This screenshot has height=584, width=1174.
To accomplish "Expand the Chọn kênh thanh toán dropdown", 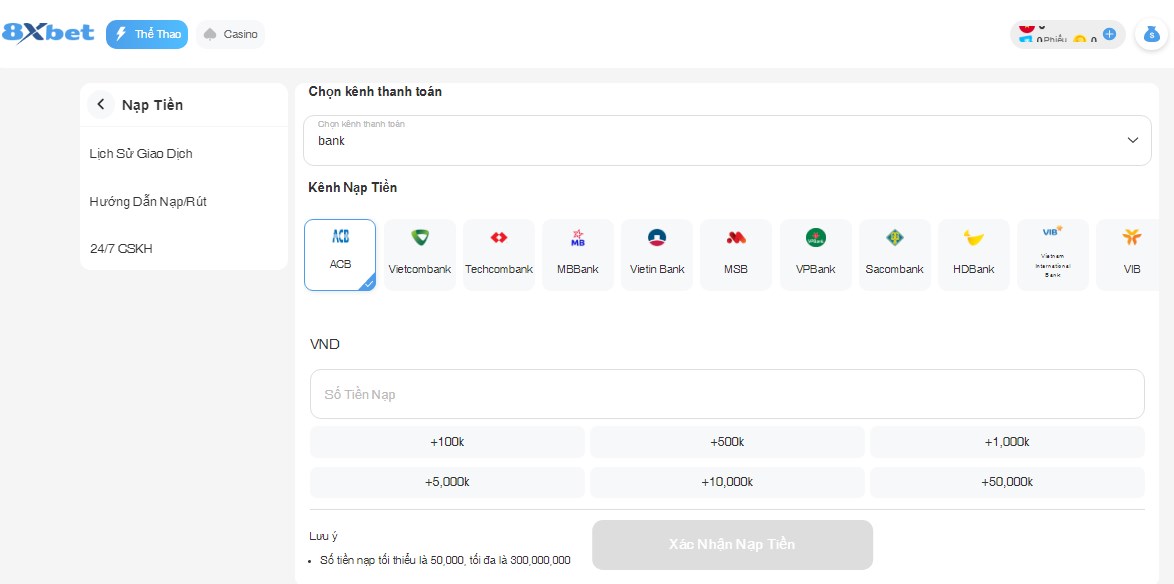I will (x=727, y=140).
